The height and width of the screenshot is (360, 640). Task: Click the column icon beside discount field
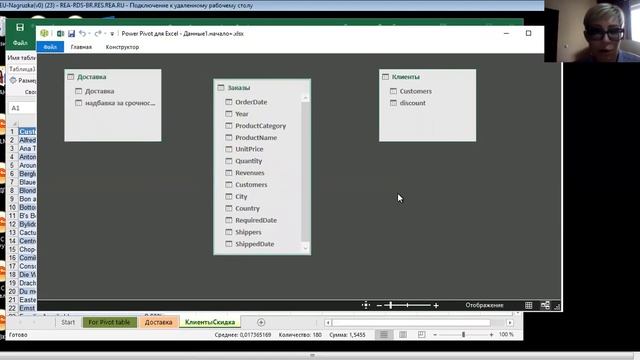pyautogui.click(x=393, y=103)
